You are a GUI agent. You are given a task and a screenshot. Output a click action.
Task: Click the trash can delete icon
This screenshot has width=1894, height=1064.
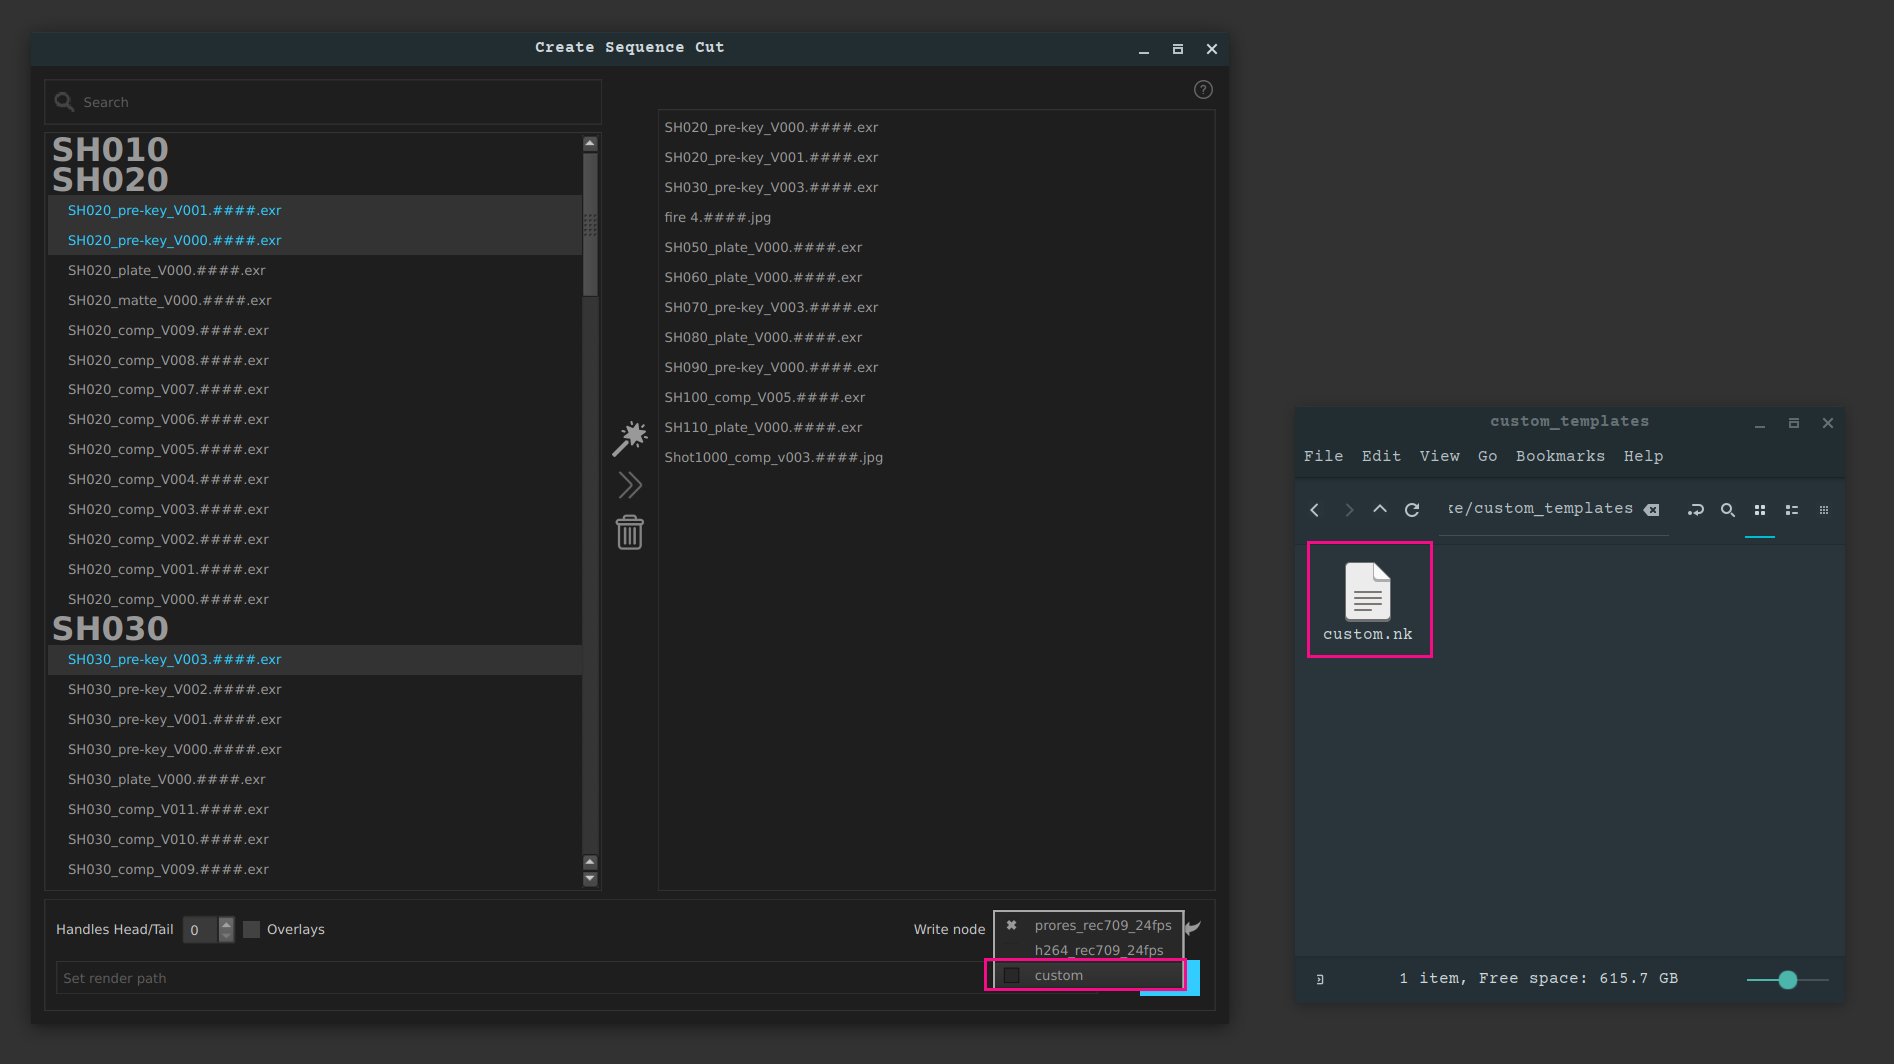tap(630, 532)
